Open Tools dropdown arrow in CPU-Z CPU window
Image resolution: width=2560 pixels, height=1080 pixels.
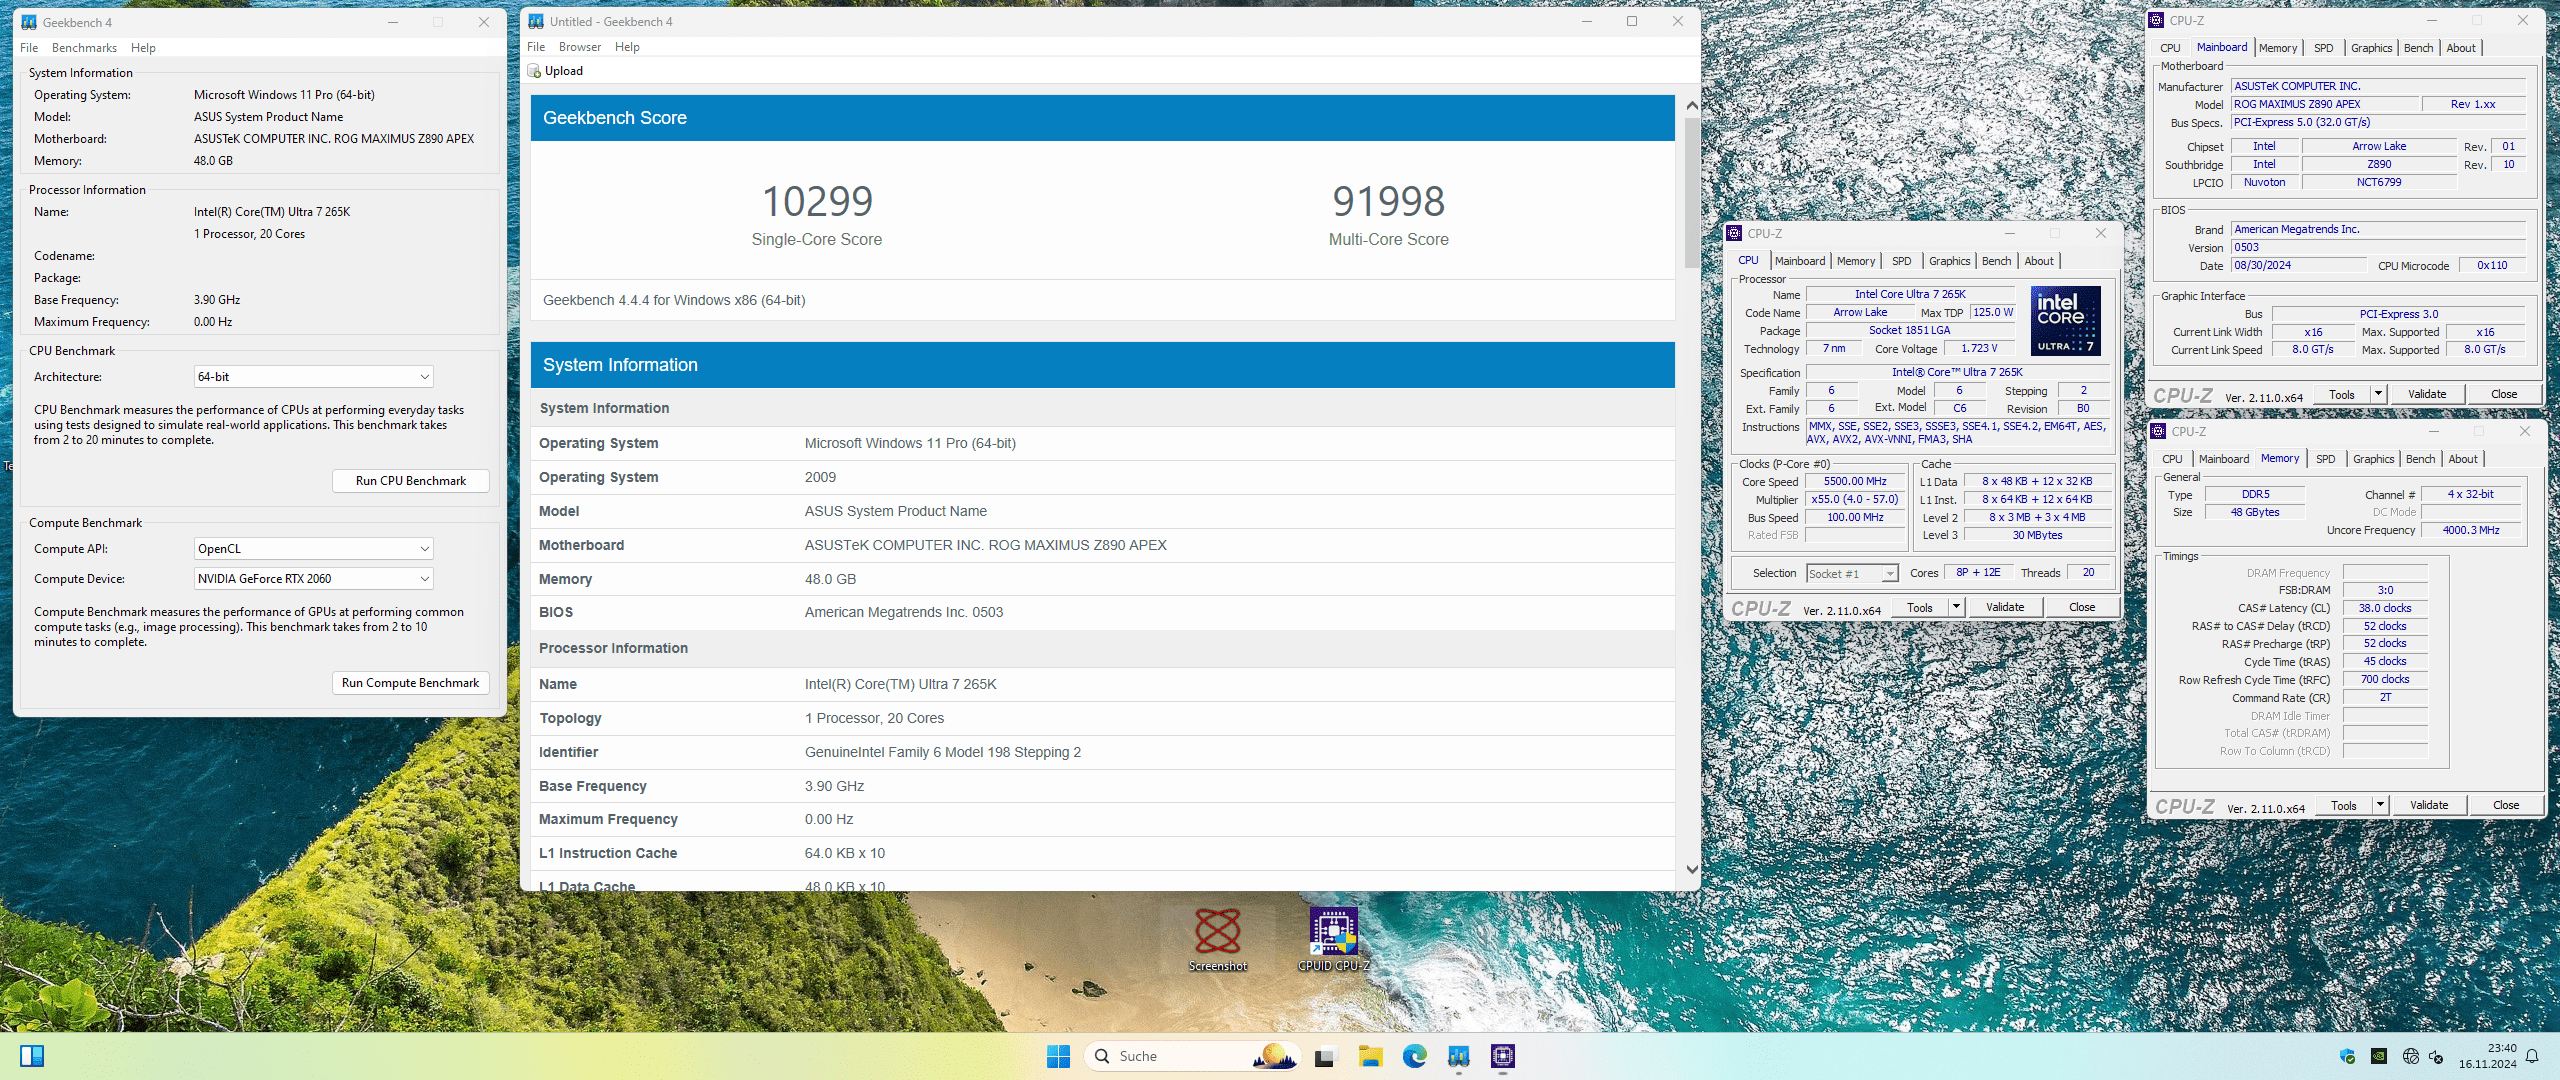pyautogui.click(x=1956, y=607)
